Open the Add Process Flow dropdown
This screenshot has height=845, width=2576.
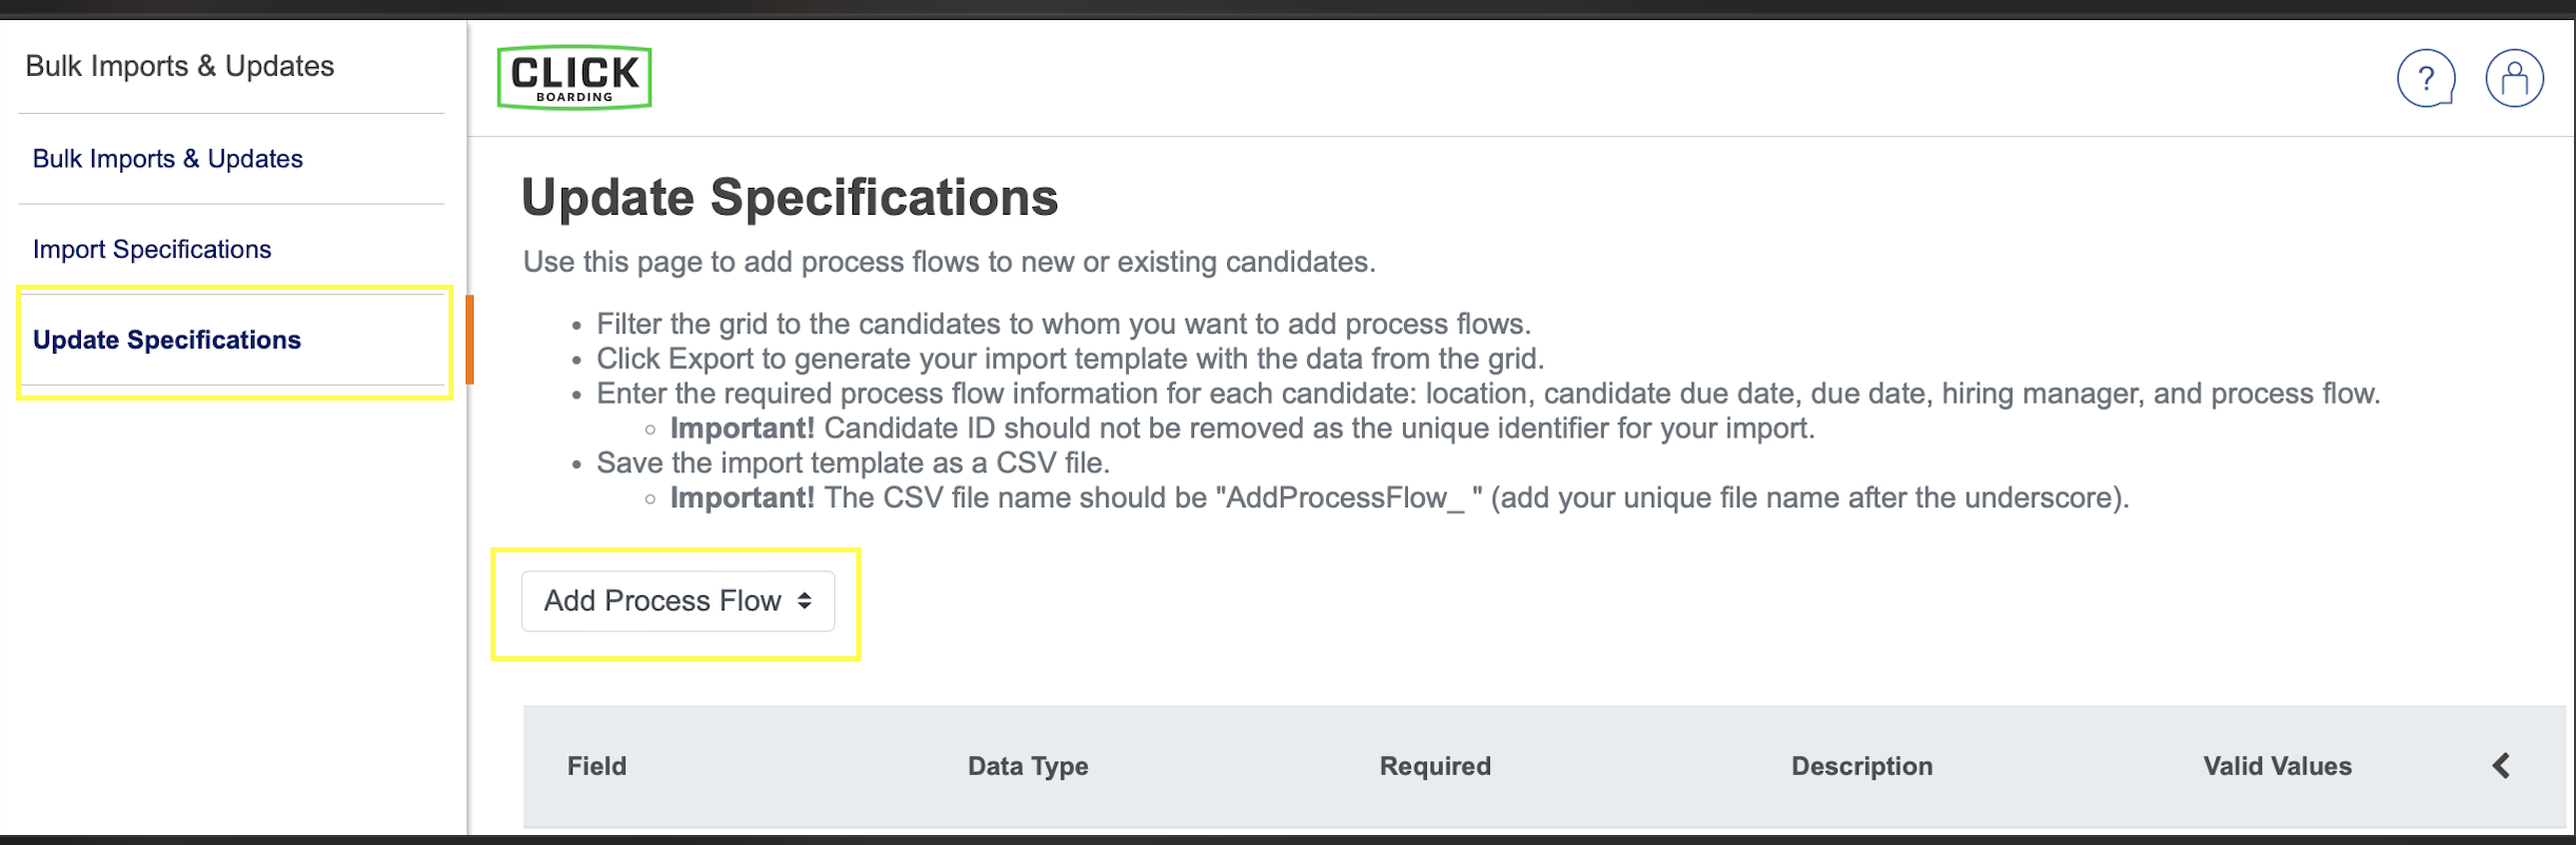click(x=677, y=601)
